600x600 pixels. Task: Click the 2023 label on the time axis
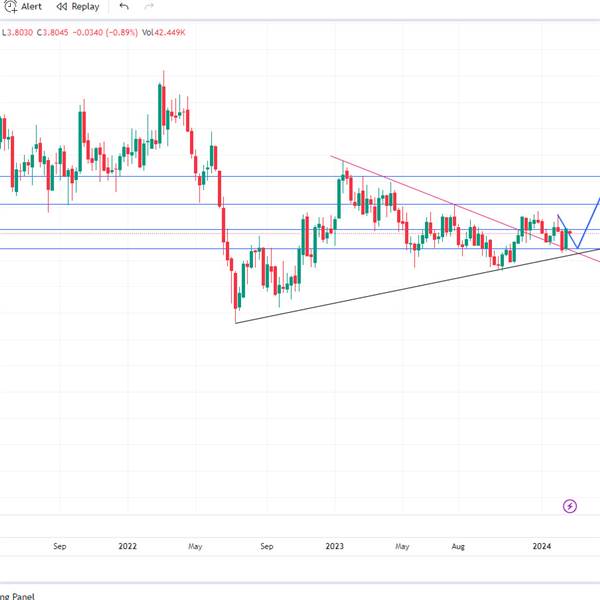coord(334,546)
